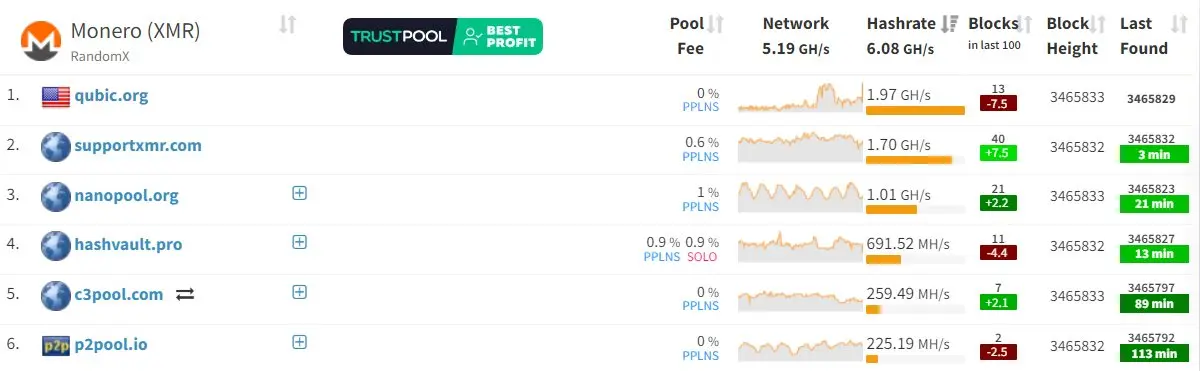1200x371 pixels.
Task: Click the supportxmr.com orange hashrate bar
Action: point(909,160)
